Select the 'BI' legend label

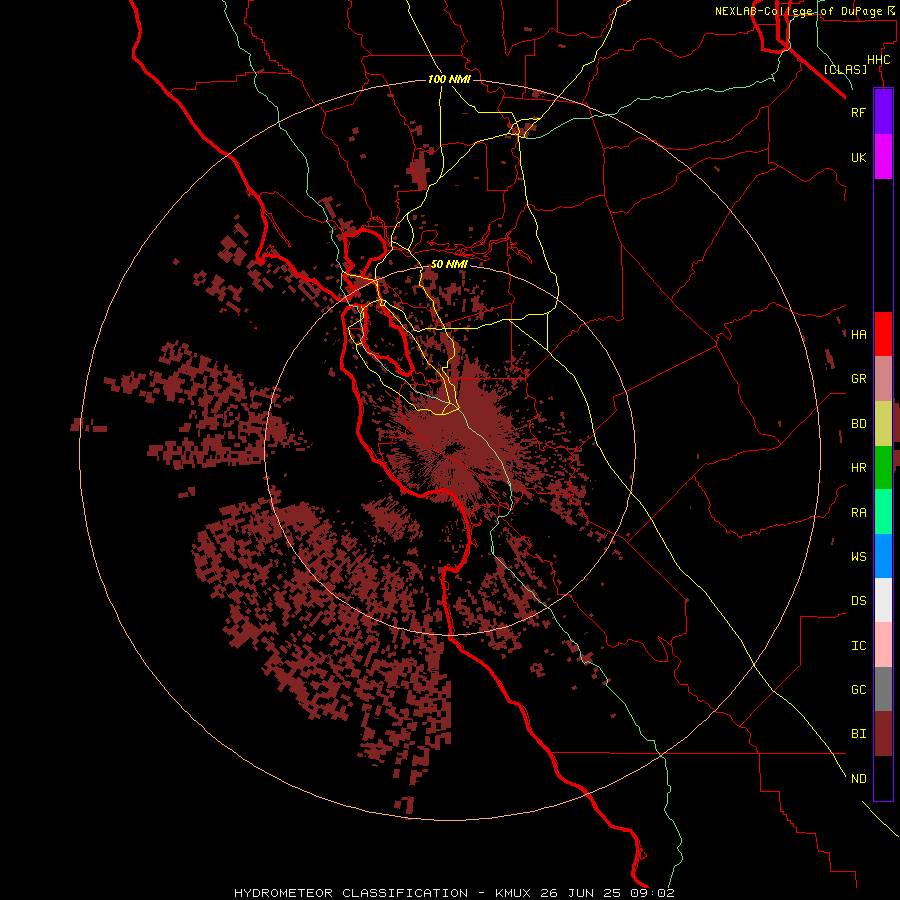(x=858, y=734)
